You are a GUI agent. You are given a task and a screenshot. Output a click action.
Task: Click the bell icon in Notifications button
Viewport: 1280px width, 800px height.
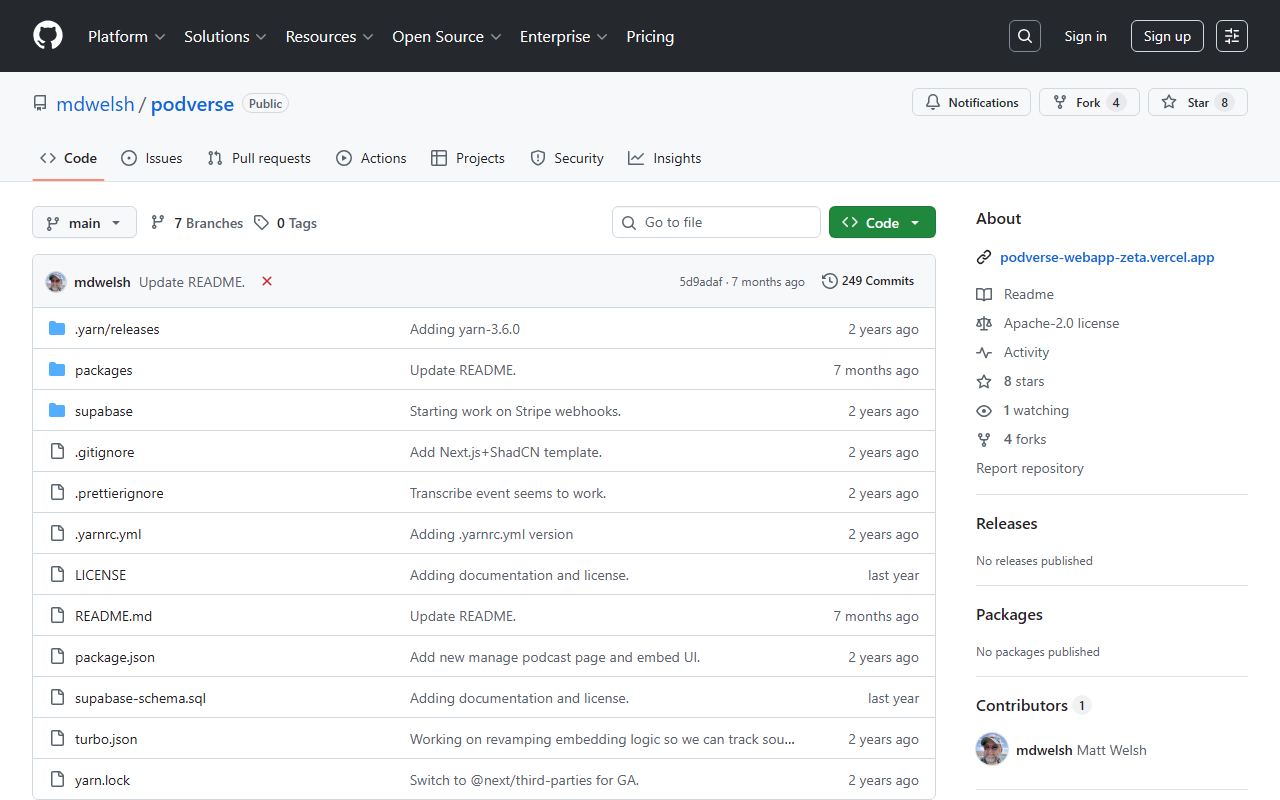pos(933,102)
